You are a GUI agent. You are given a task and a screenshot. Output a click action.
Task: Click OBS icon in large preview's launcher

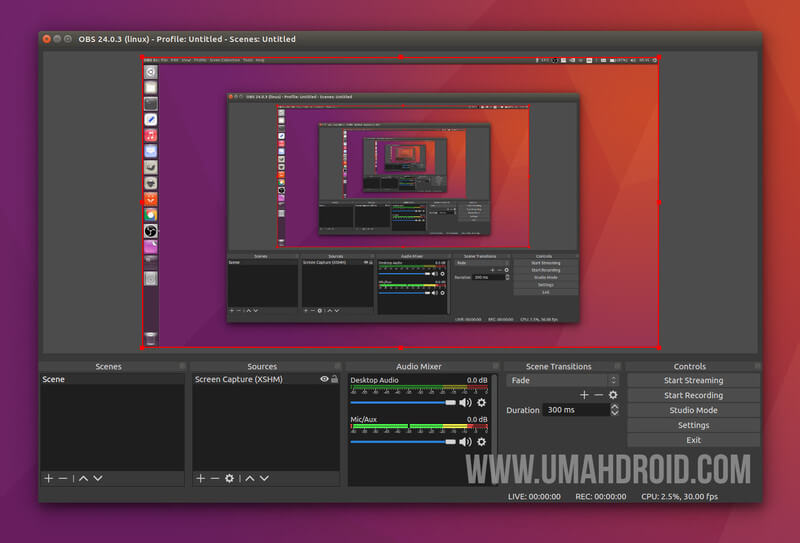pyautogui.click(x=151, y=231)
